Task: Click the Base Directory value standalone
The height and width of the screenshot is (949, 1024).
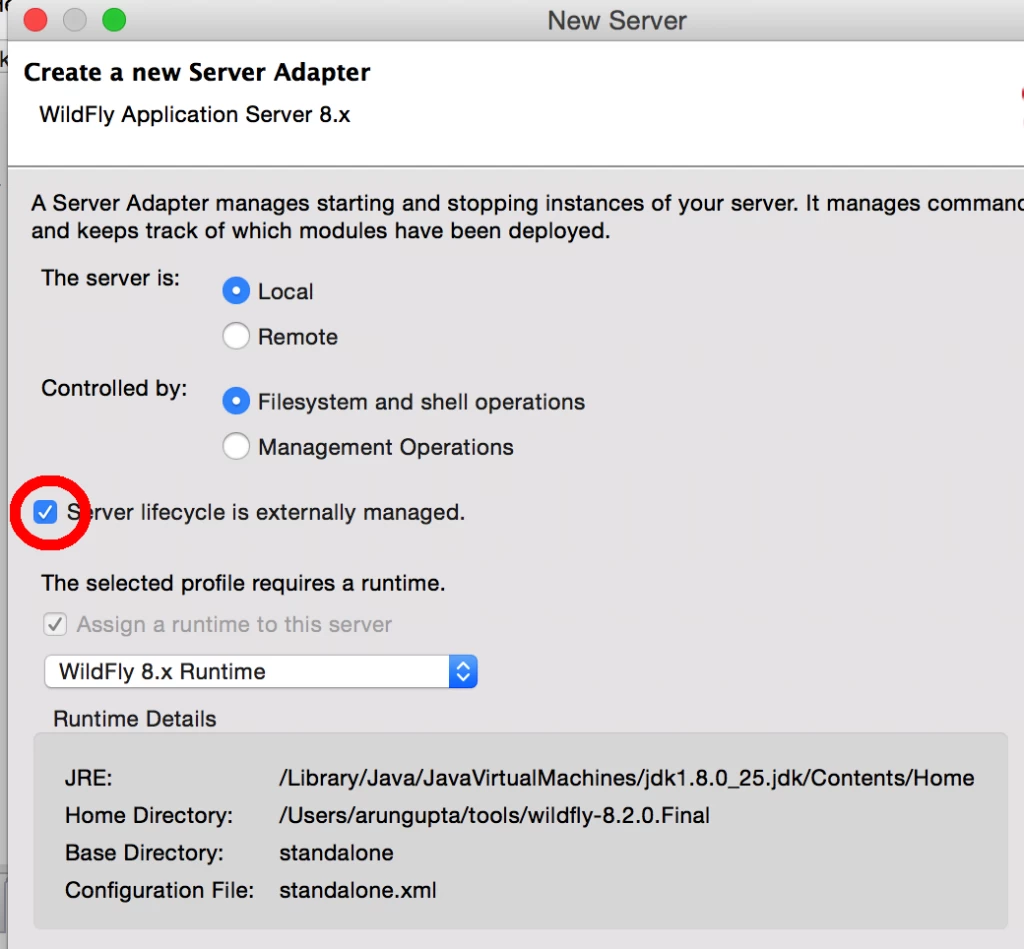Action: click(336, 852)
